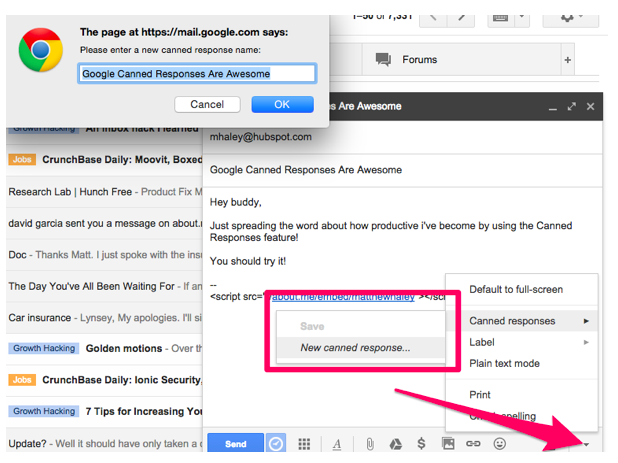
Task: Open the send later clock icon
Action: pos(275,444)
